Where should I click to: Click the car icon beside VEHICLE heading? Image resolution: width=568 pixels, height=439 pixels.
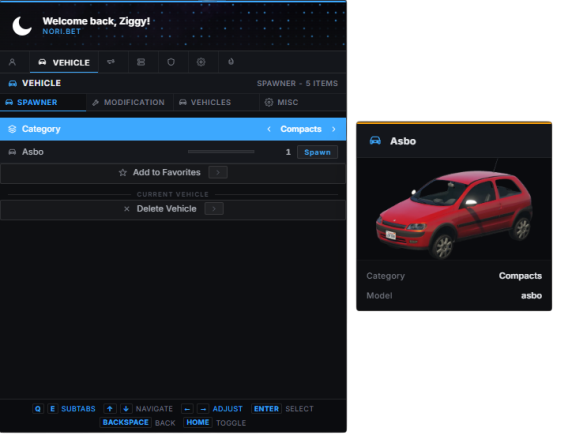[12, 83]
